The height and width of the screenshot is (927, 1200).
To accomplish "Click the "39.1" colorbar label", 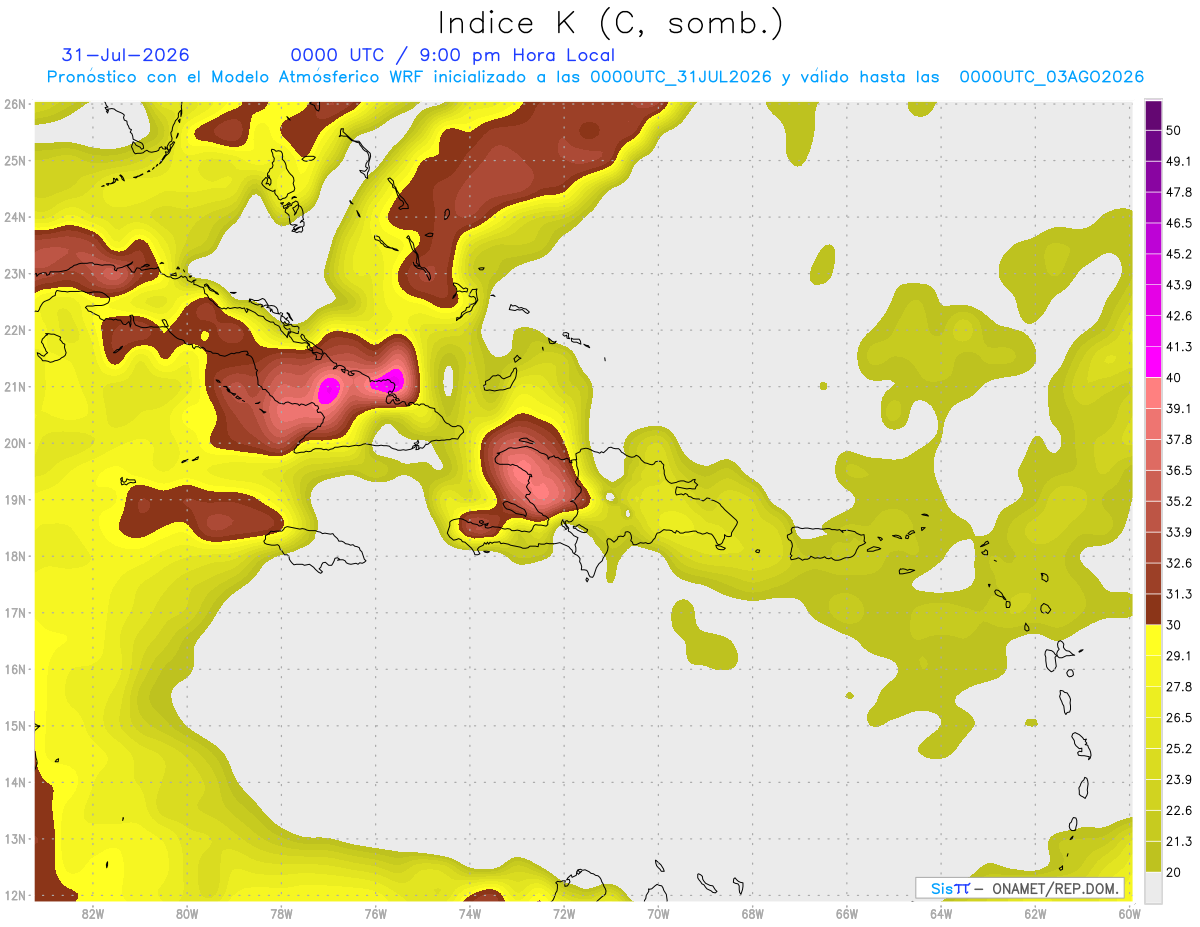I will pyautogui.click(x=1179, y=408).
